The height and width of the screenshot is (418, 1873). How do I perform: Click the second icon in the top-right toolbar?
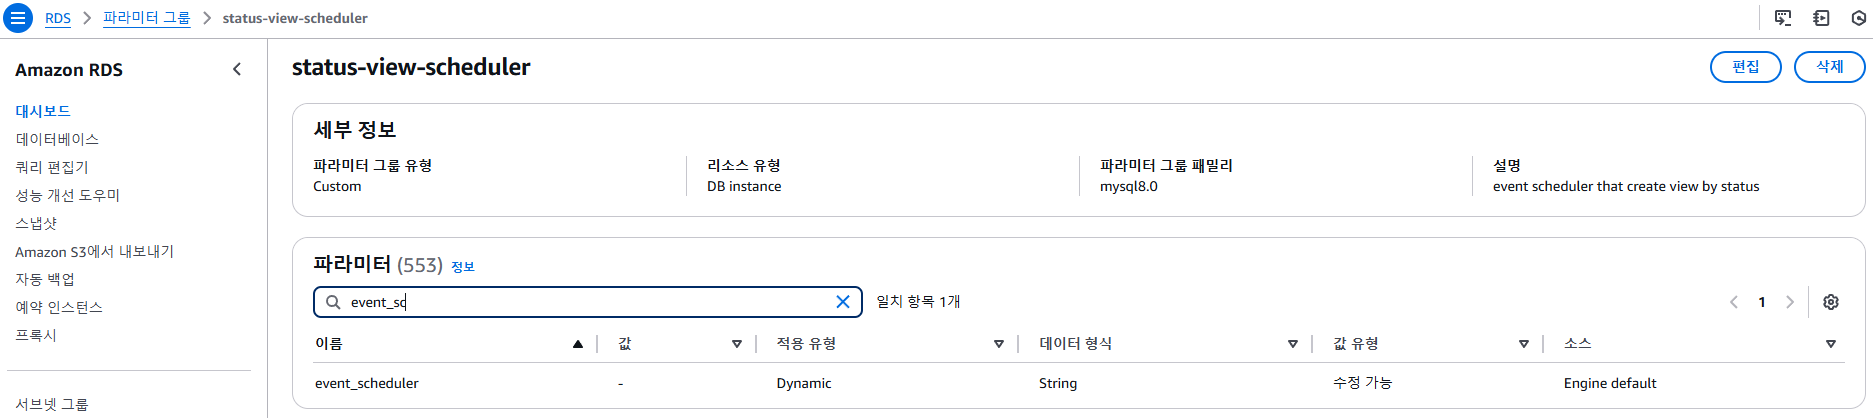[1821, 18]
